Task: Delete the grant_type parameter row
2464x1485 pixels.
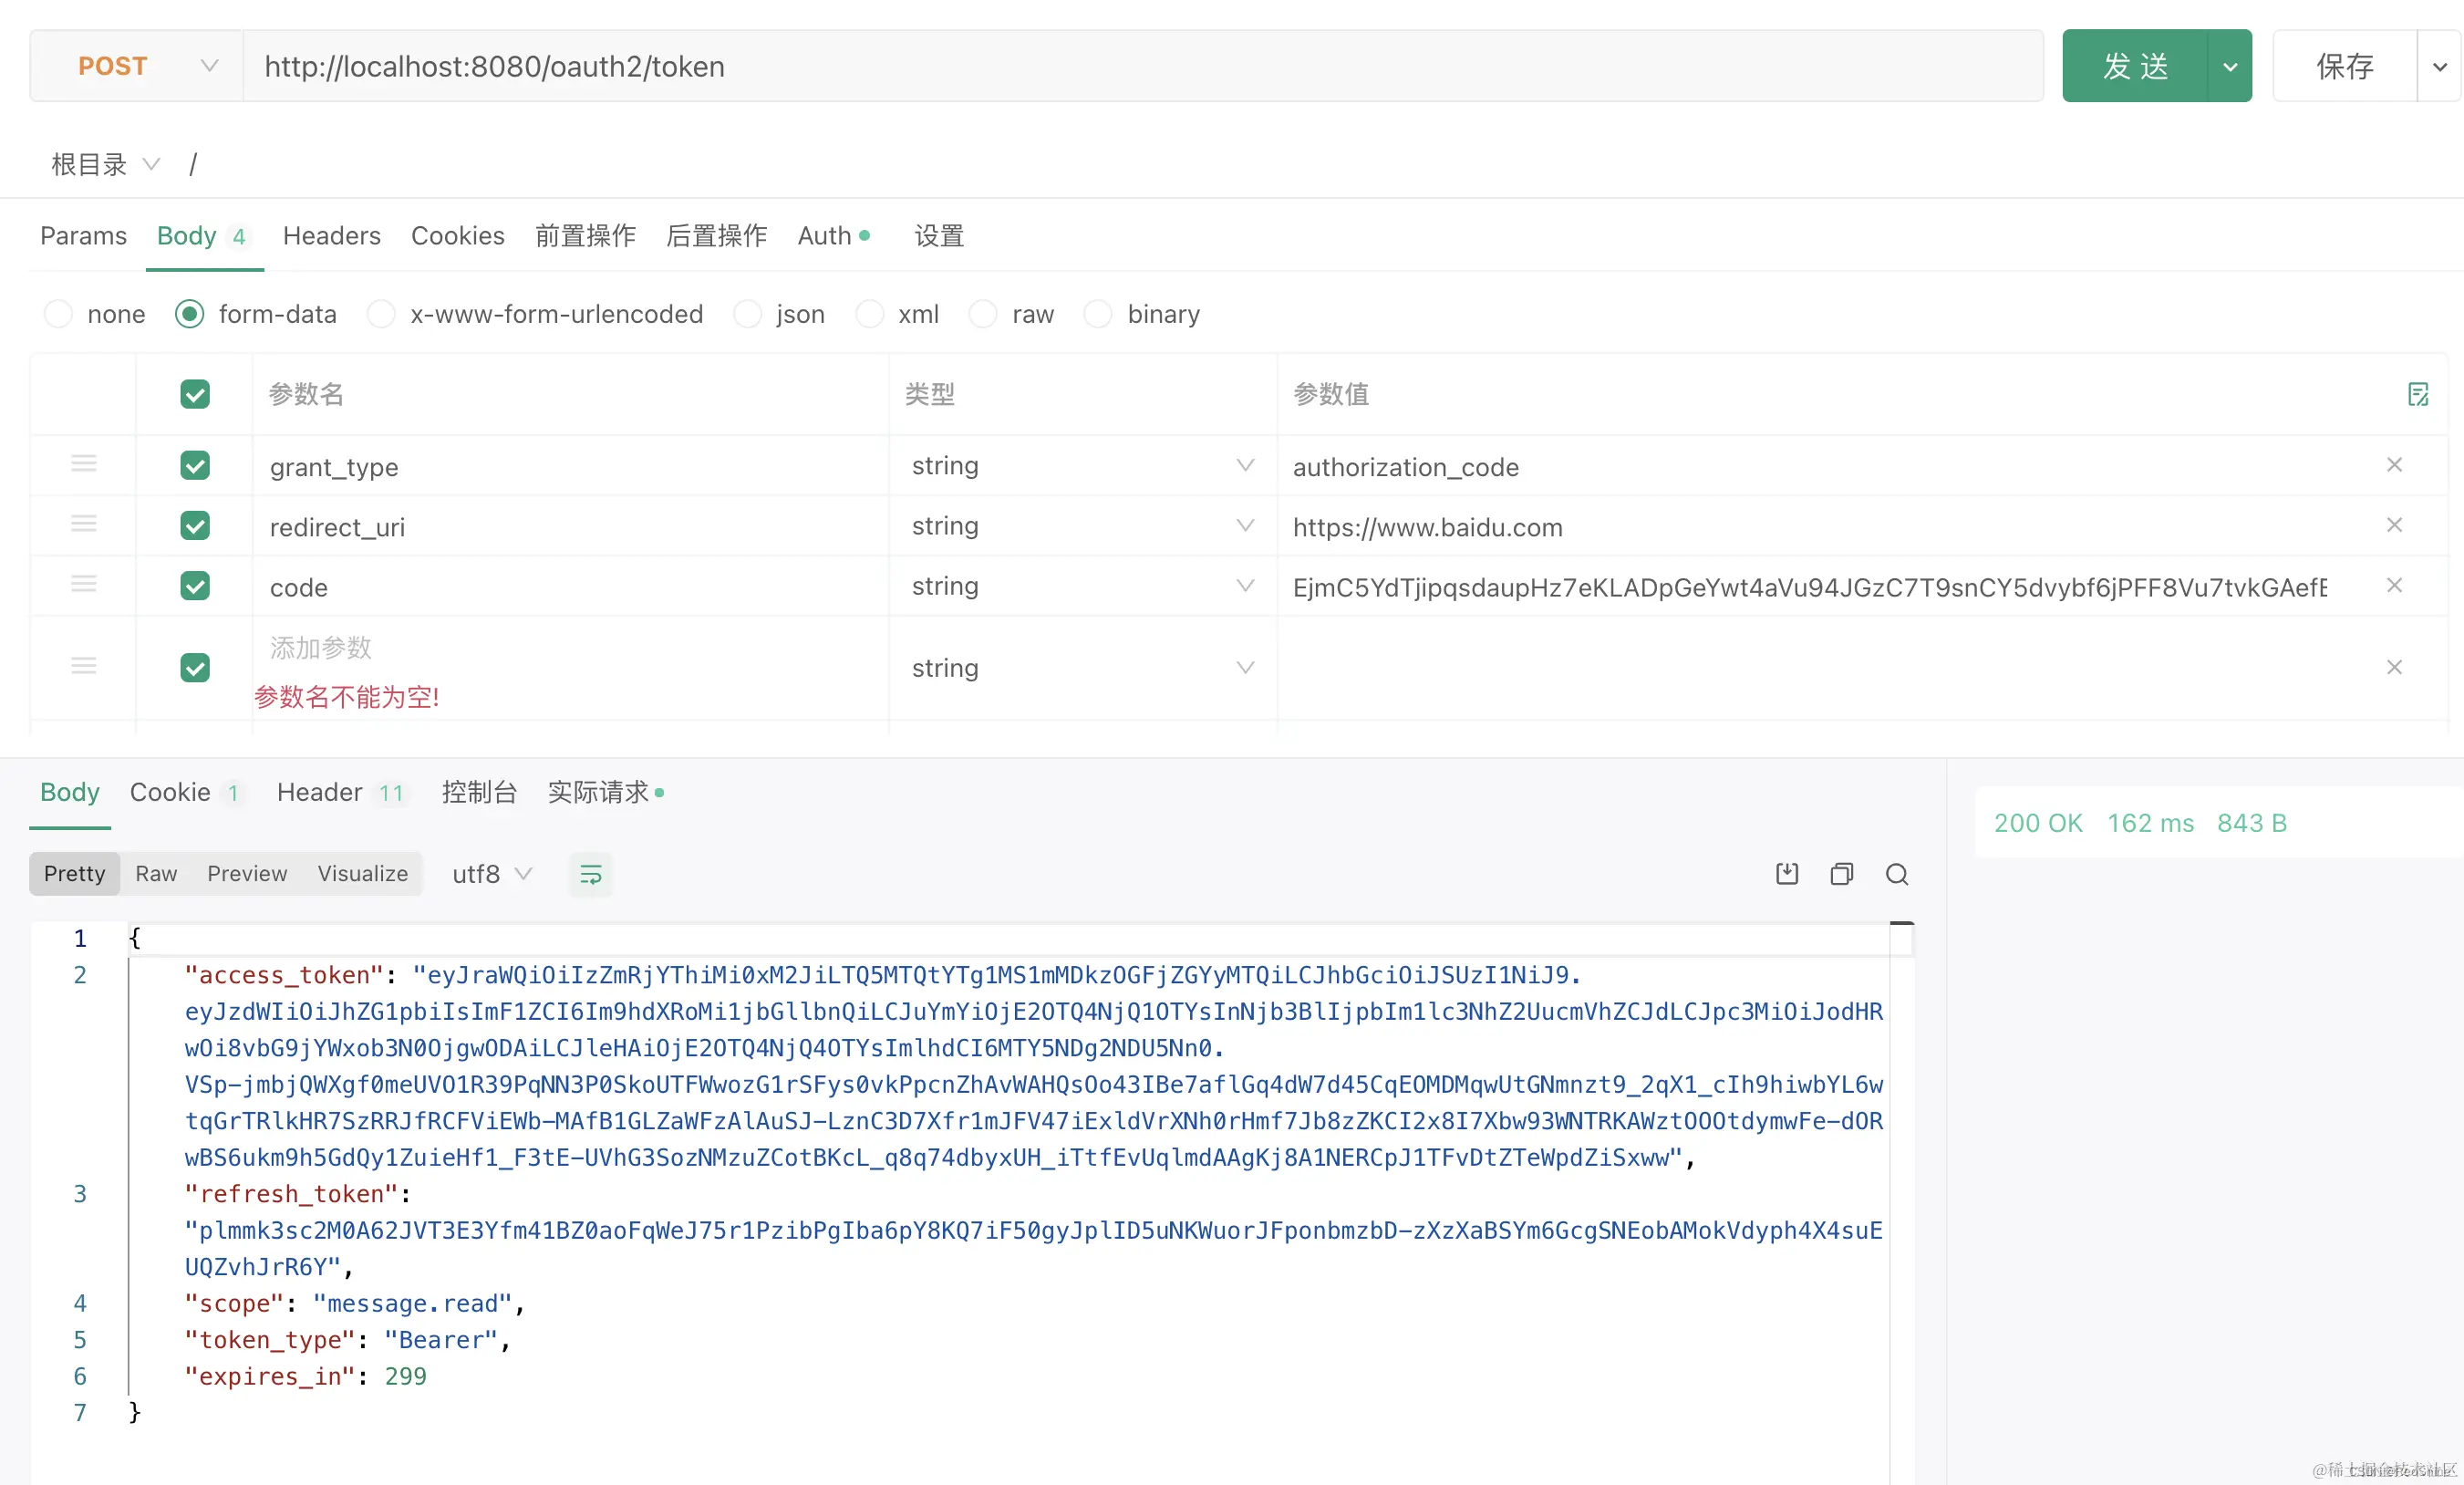Action: tap(2394, 465)
